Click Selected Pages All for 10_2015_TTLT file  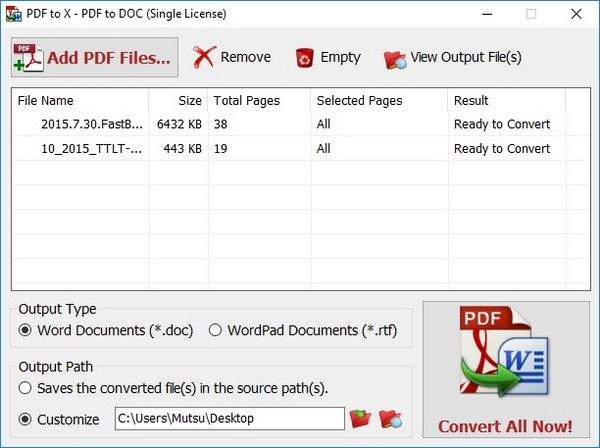pyautogui.click(x=323, y=148)
